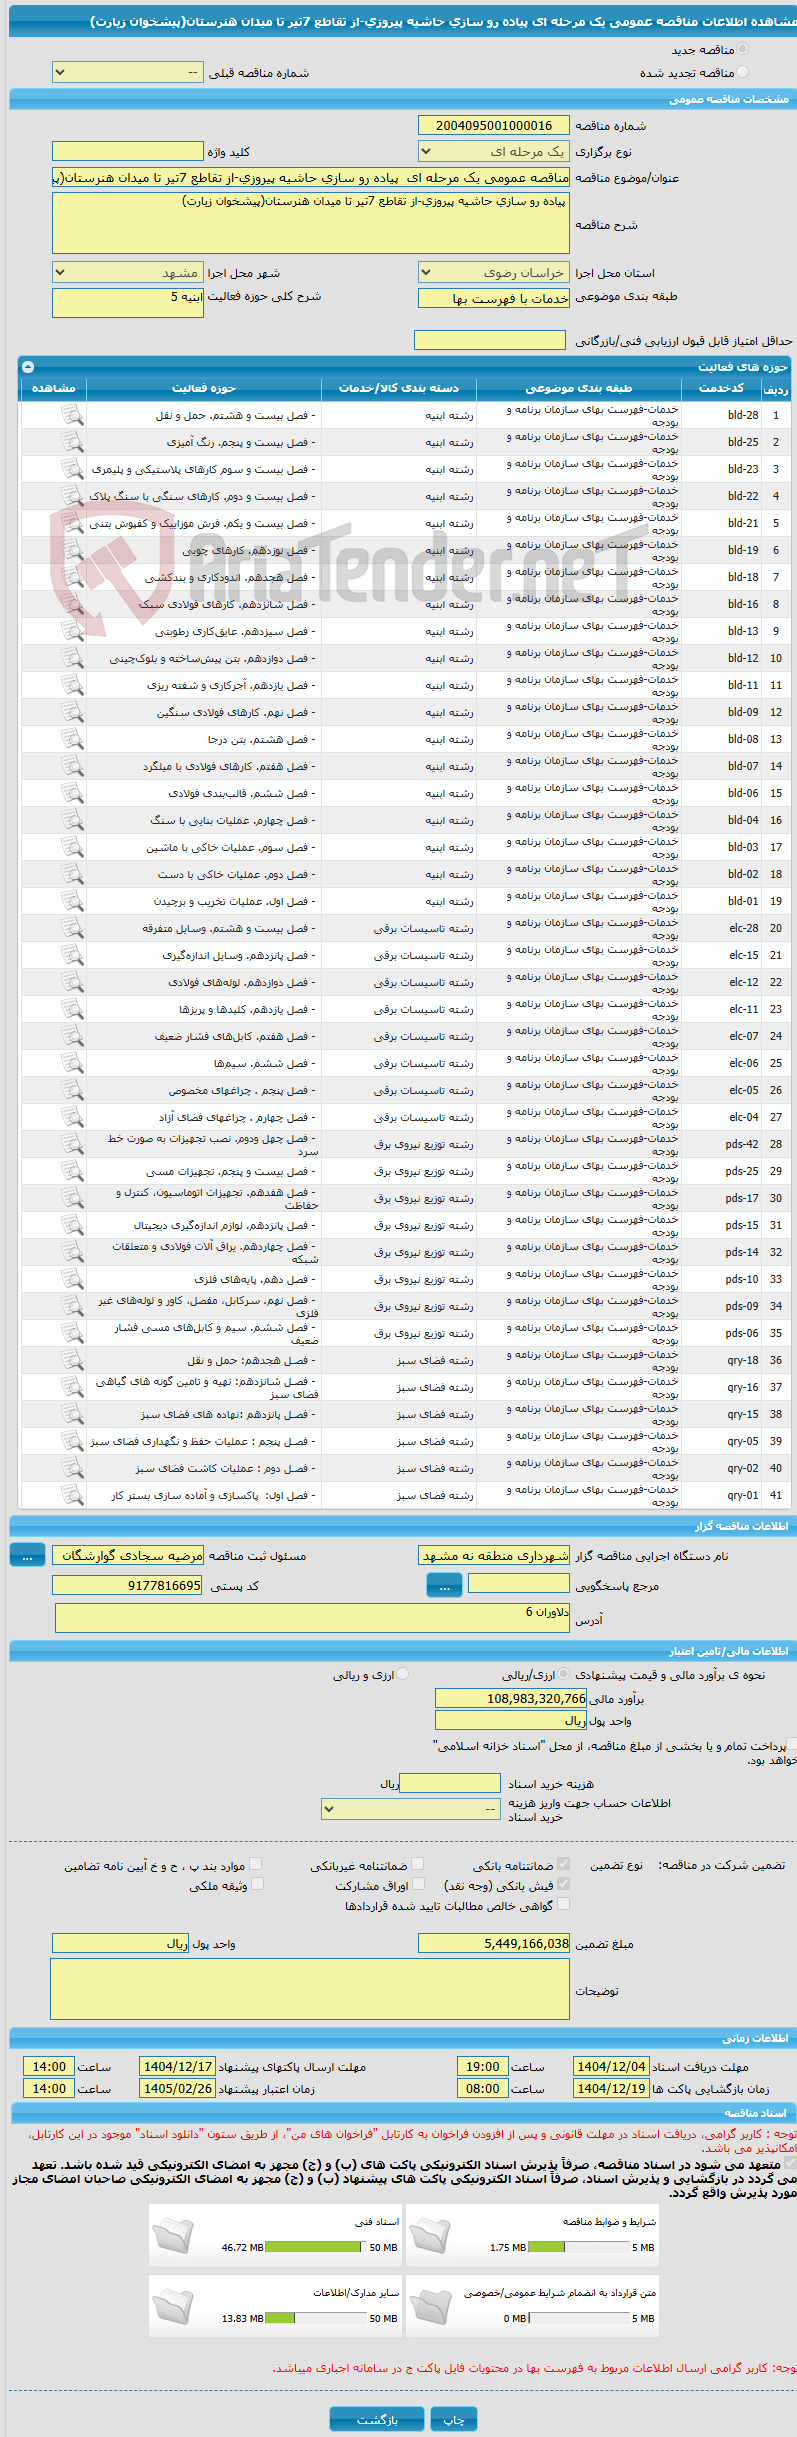Click the سایر مدارک size progress bar
The width and height of the screenshot is (797, 2437).
(x=316, y=2318)
